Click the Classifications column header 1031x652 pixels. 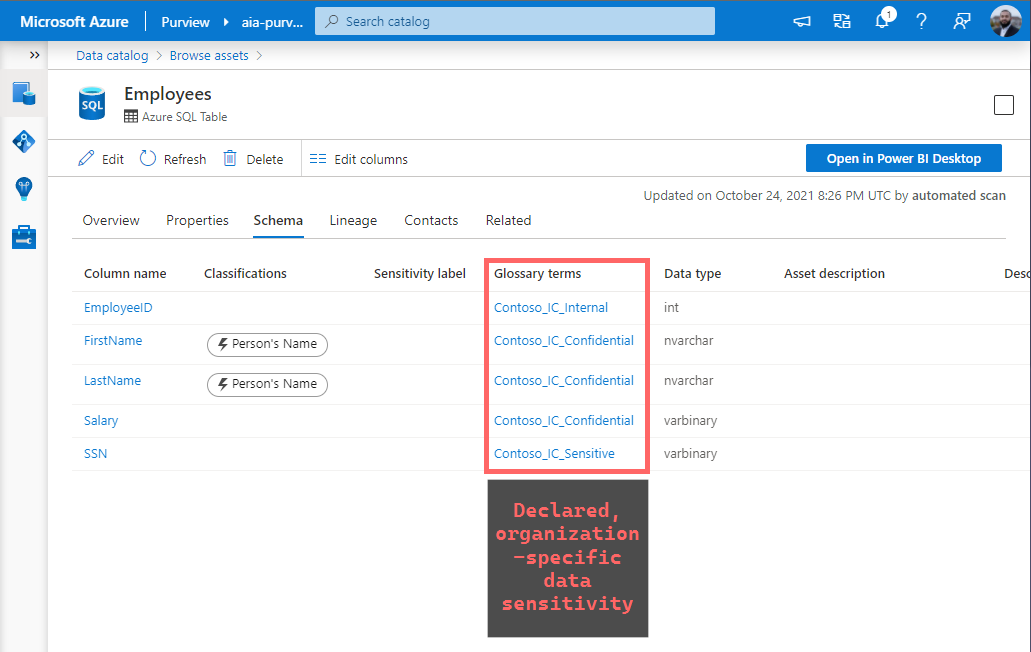(245, 273)
